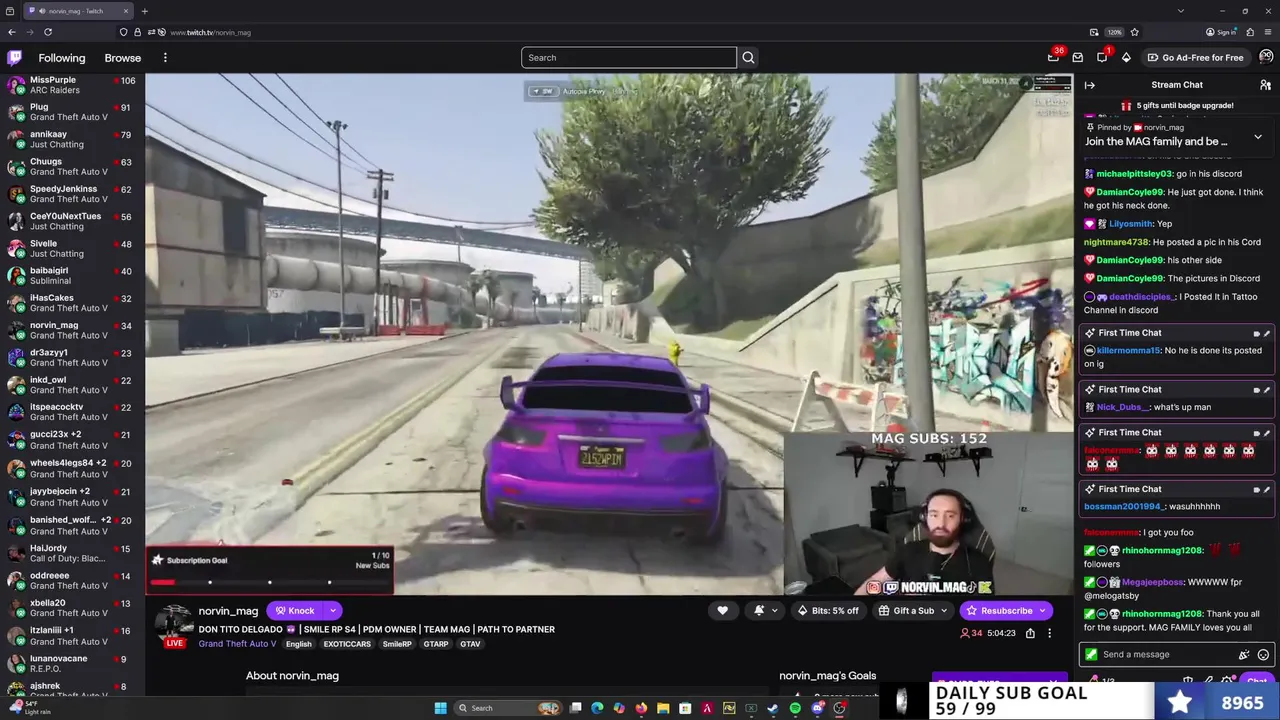Open the new tab plus button
This screenshot has width=1280, height=720.
144,11
